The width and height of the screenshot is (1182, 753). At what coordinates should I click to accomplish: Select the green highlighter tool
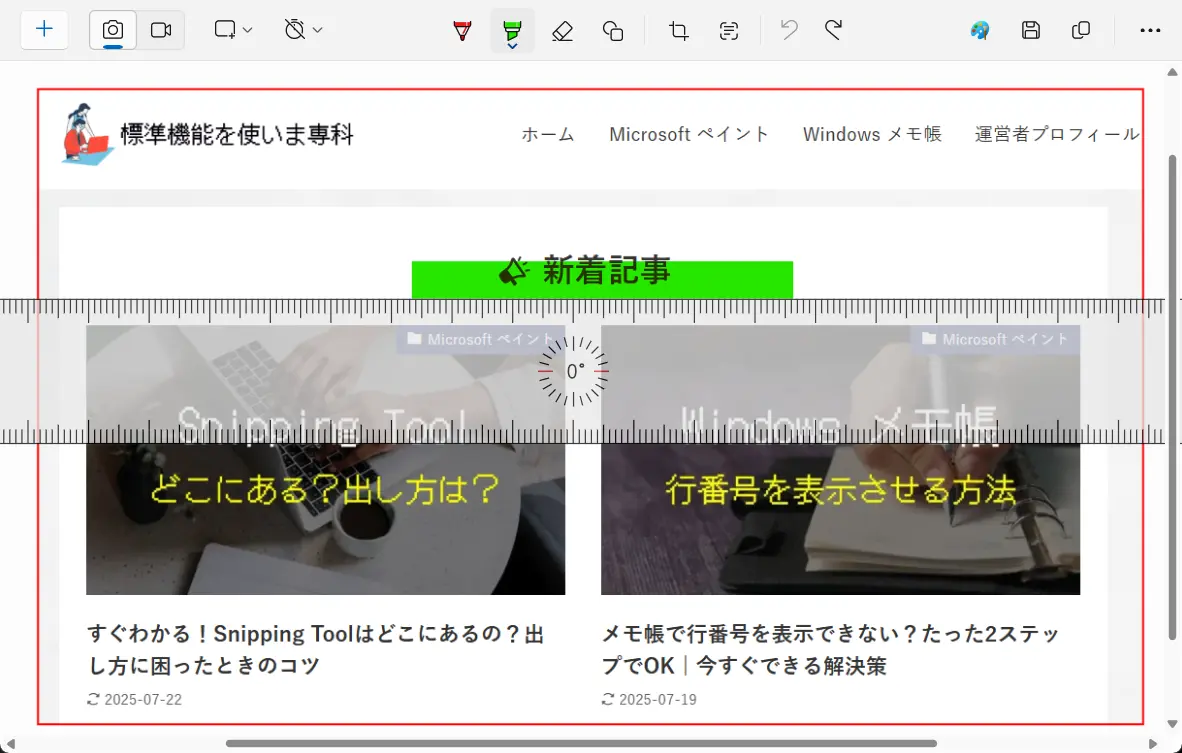pos(512,29)
